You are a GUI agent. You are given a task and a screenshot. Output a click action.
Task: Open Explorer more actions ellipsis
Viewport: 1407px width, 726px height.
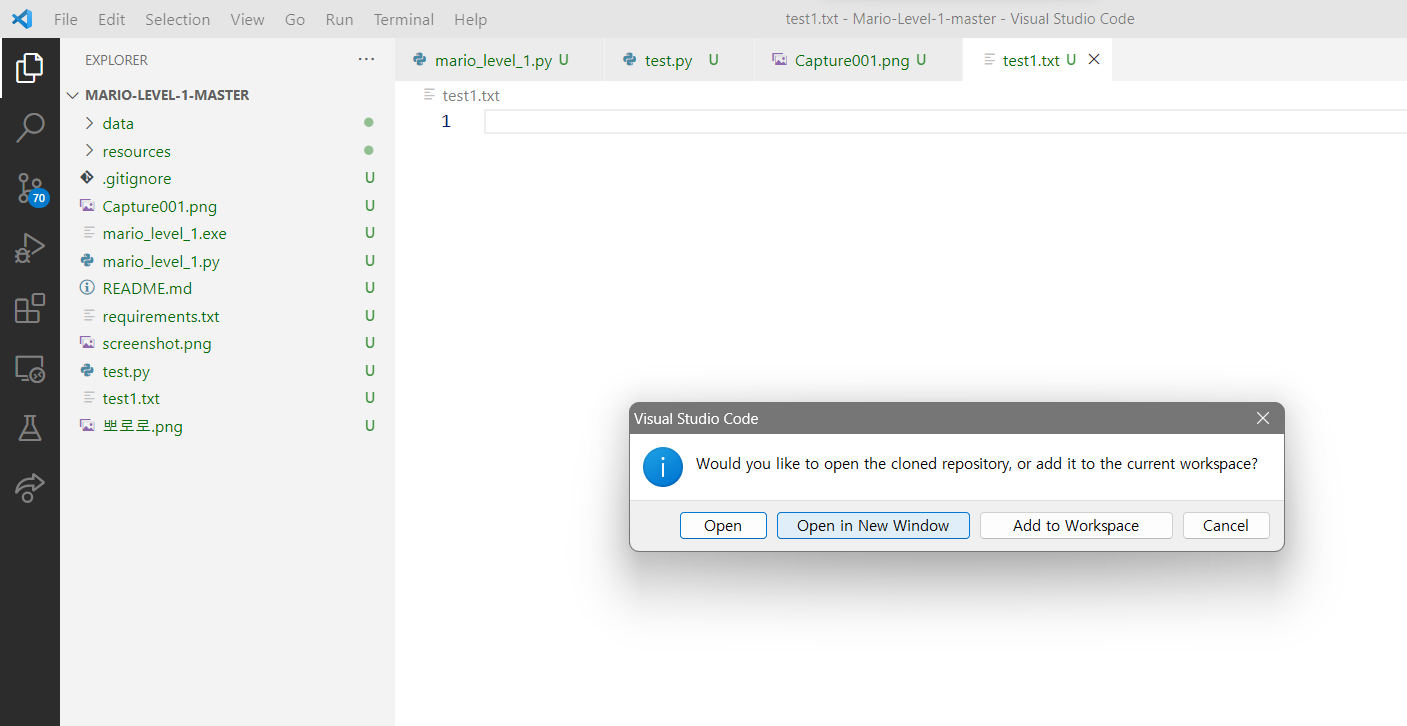pyautogui.click(x=367, y=60)
